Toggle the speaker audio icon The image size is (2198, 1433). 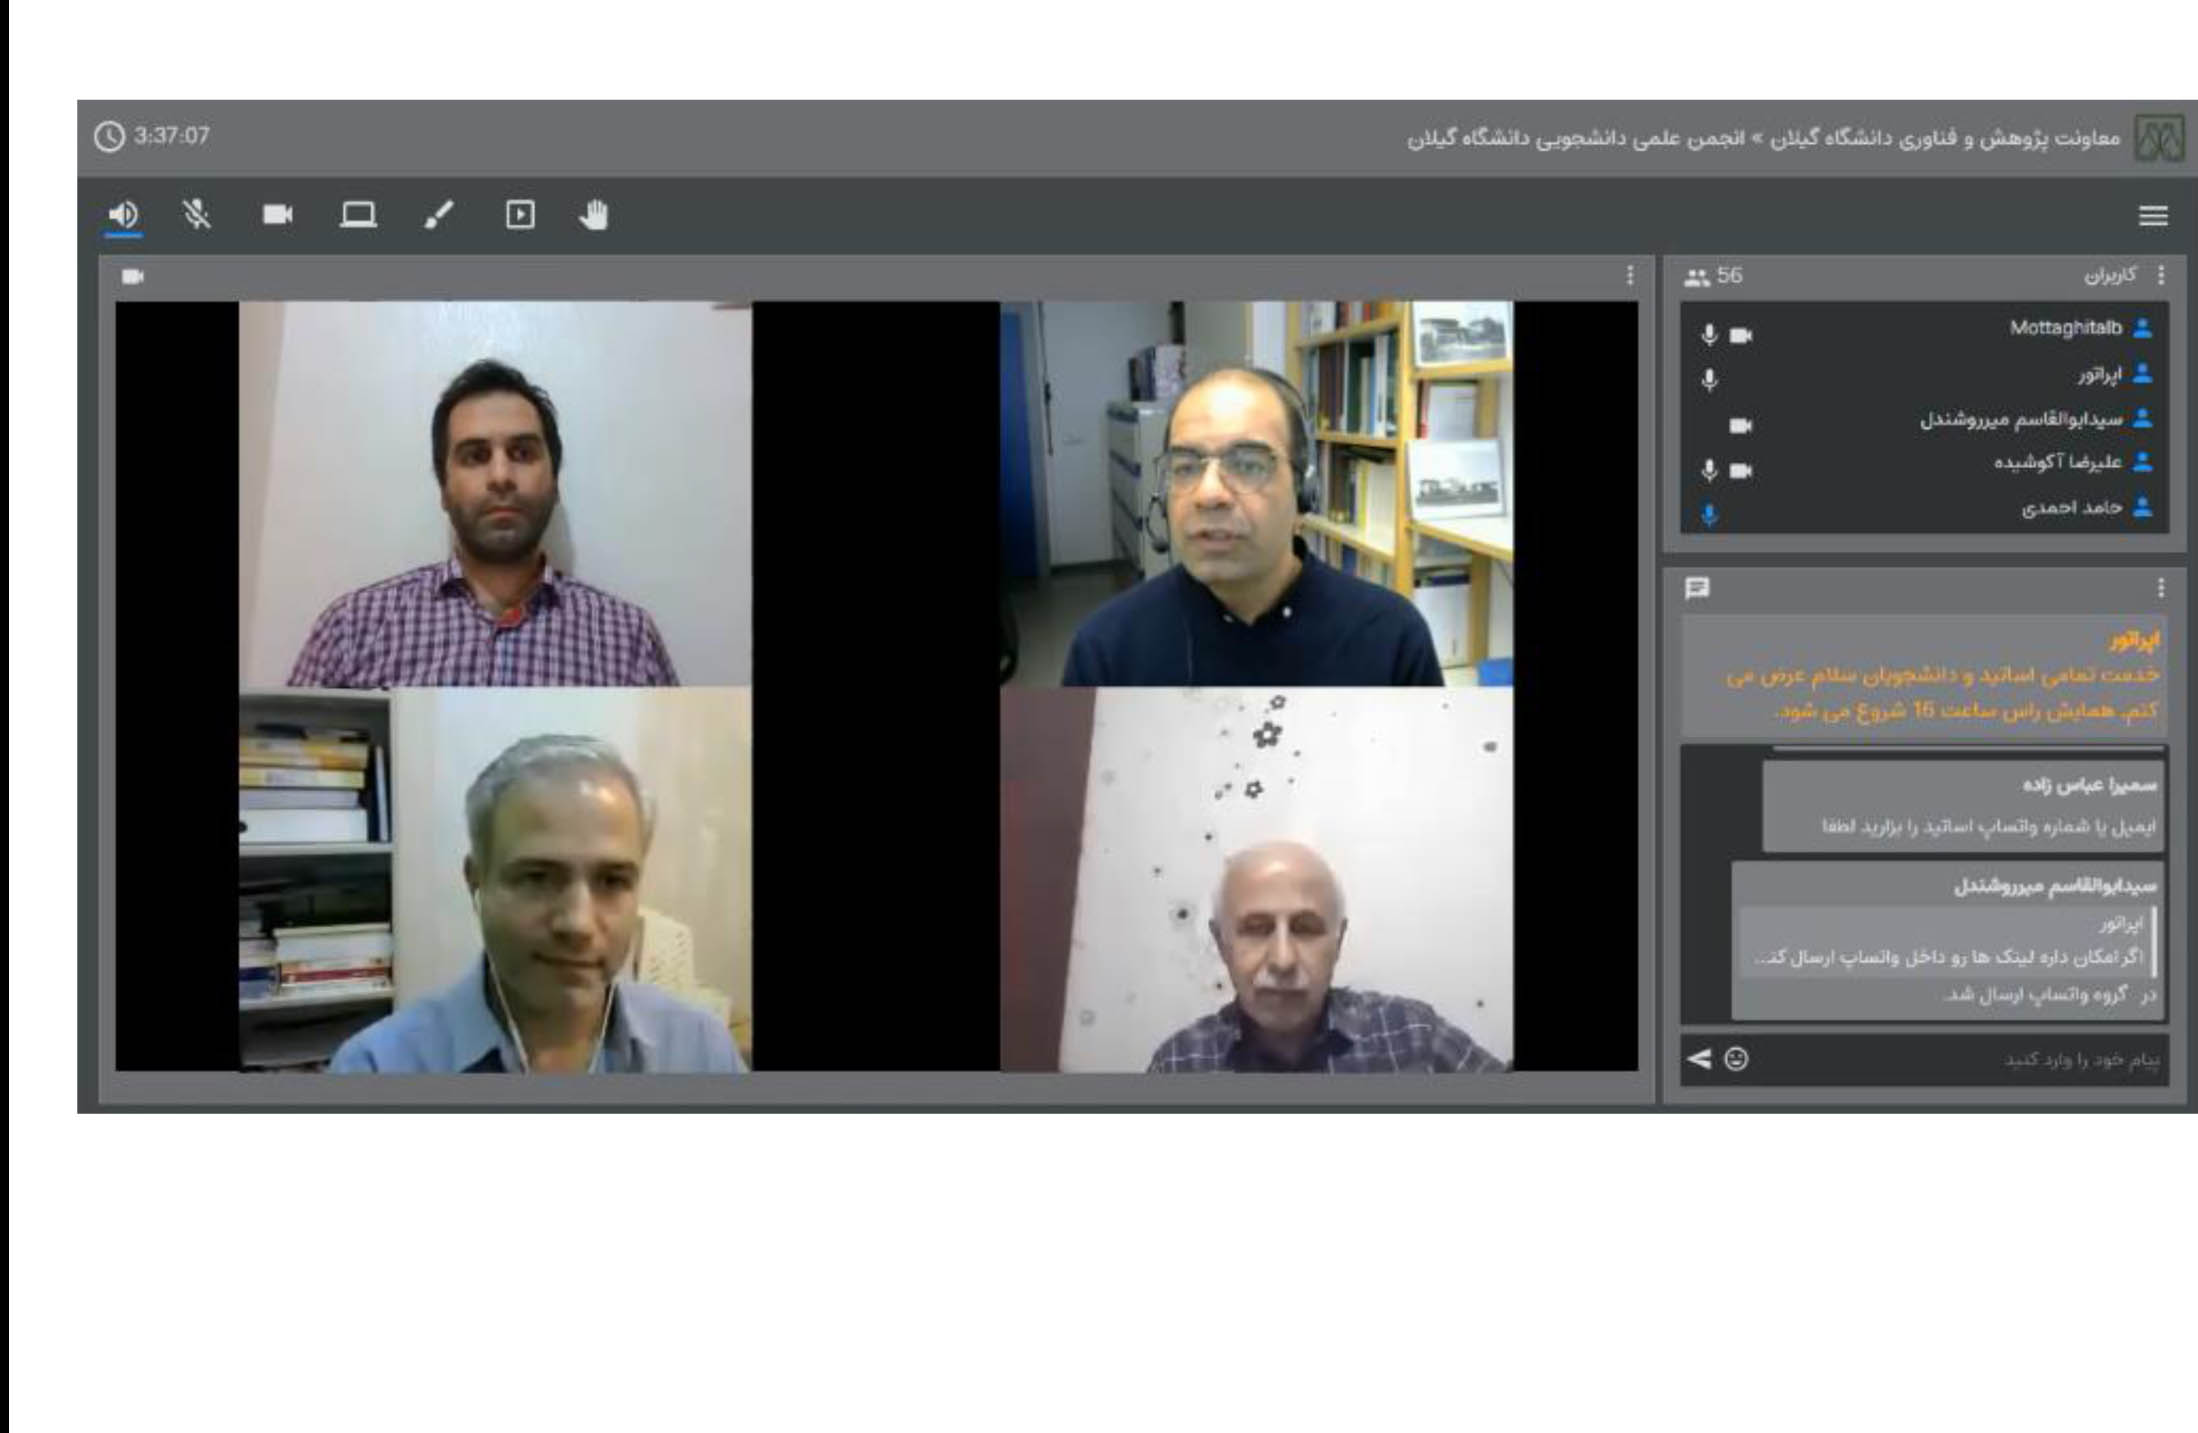(123, 215)
